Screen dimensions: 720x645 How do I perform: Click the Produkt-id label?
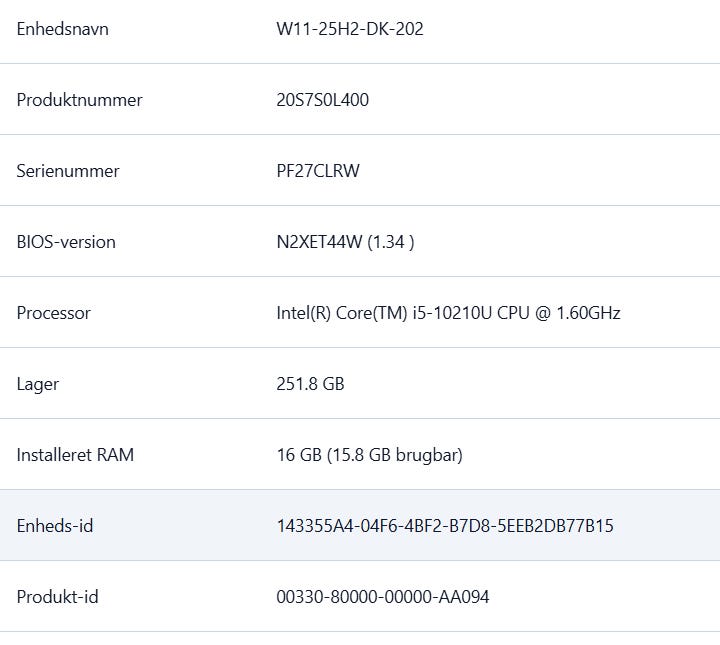(57, 597)
